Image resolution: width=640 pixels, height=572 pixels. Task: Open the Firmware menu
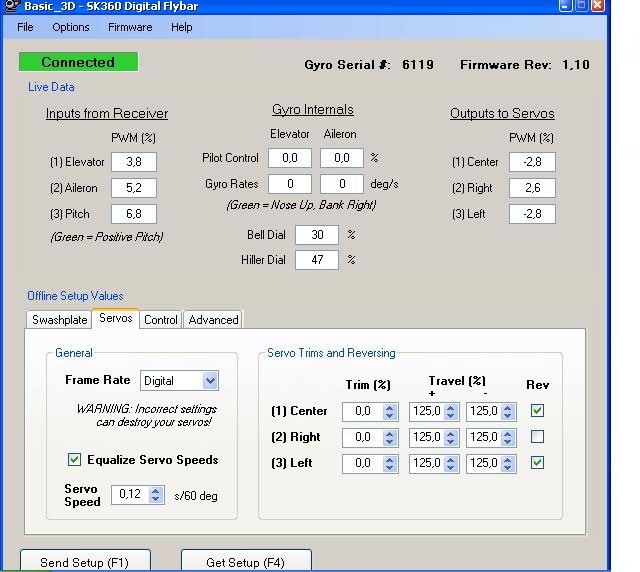130,27
